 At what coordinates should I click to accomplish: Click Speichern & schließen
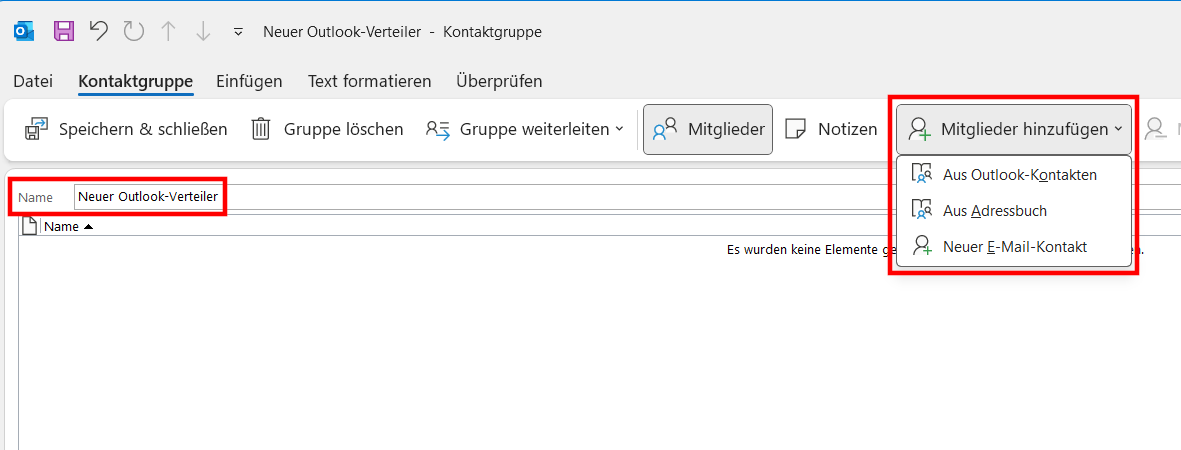(x=126, y=130)
